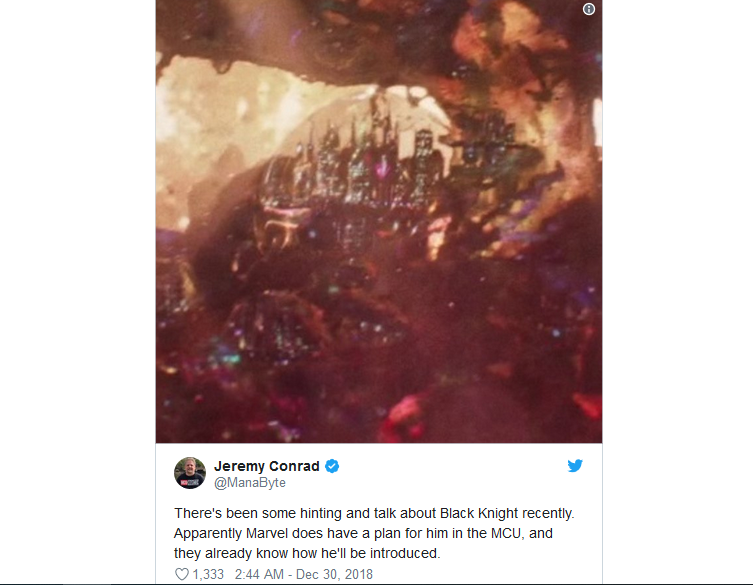Open the embedded tweet image
This screenshot has height=585, width=753.
[379, 221]
